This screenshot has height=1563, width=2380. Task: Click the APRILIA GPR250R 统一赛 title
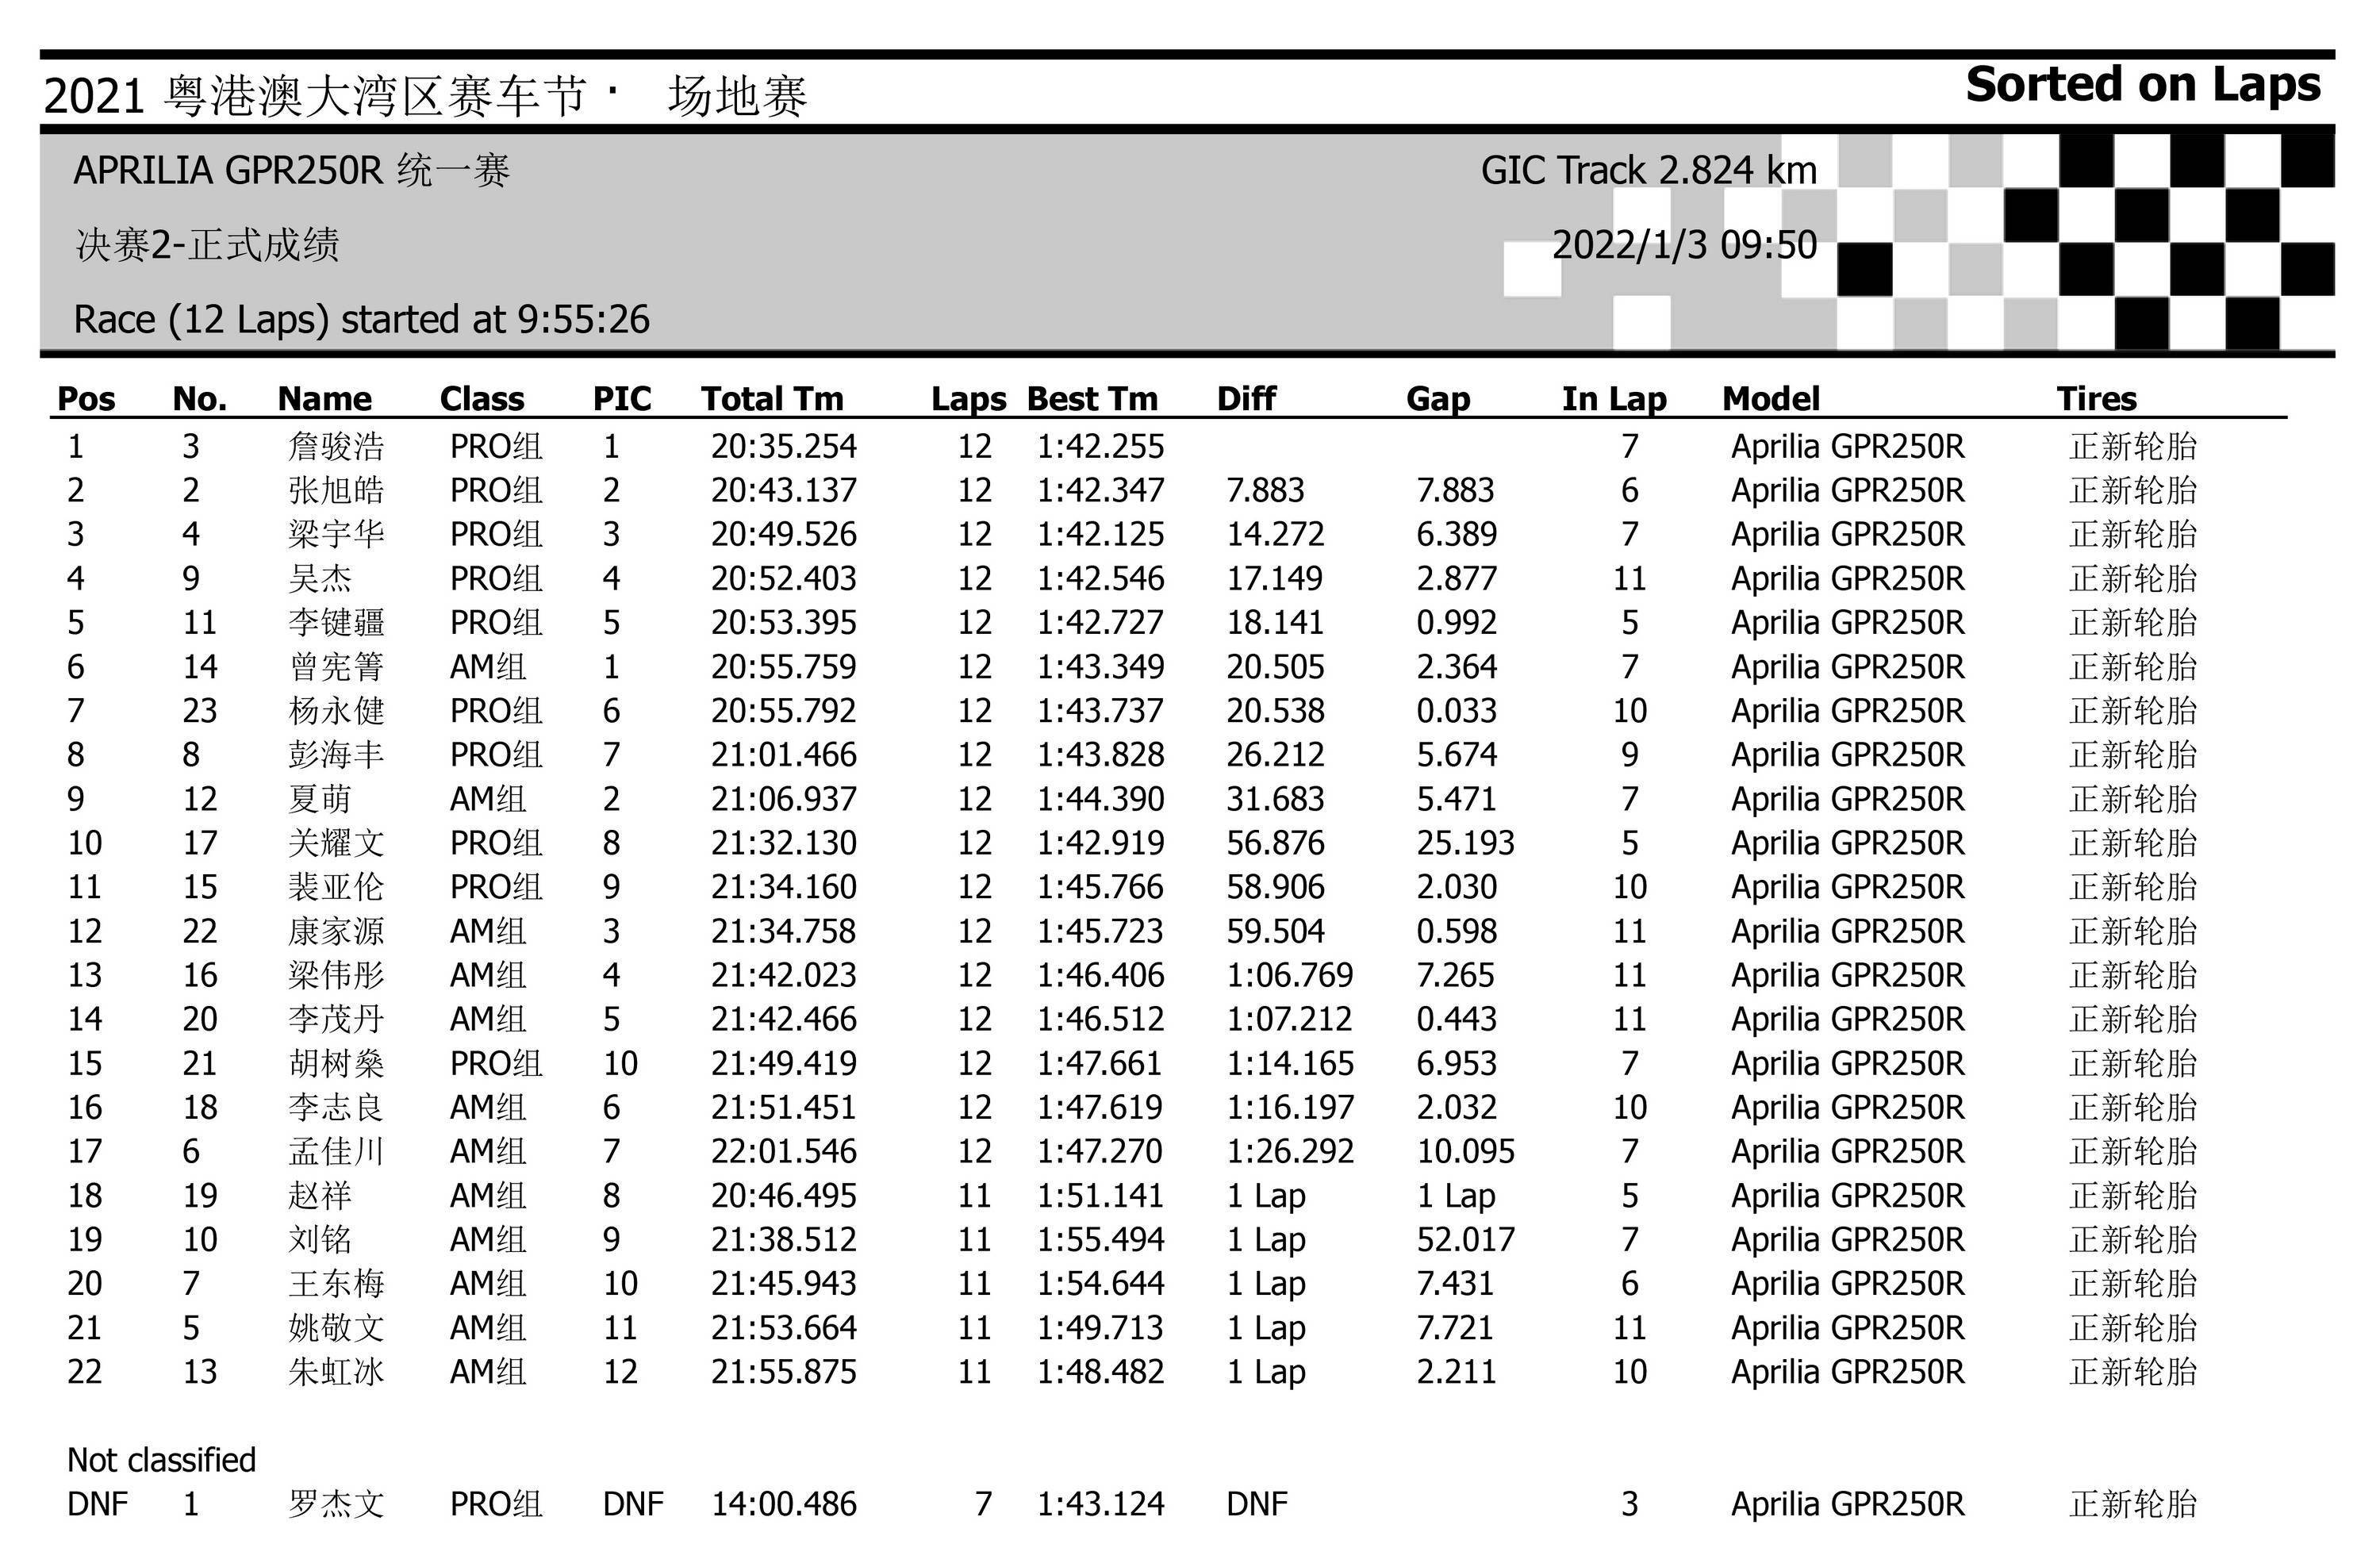pyautogui.click(x=291, y=171)
